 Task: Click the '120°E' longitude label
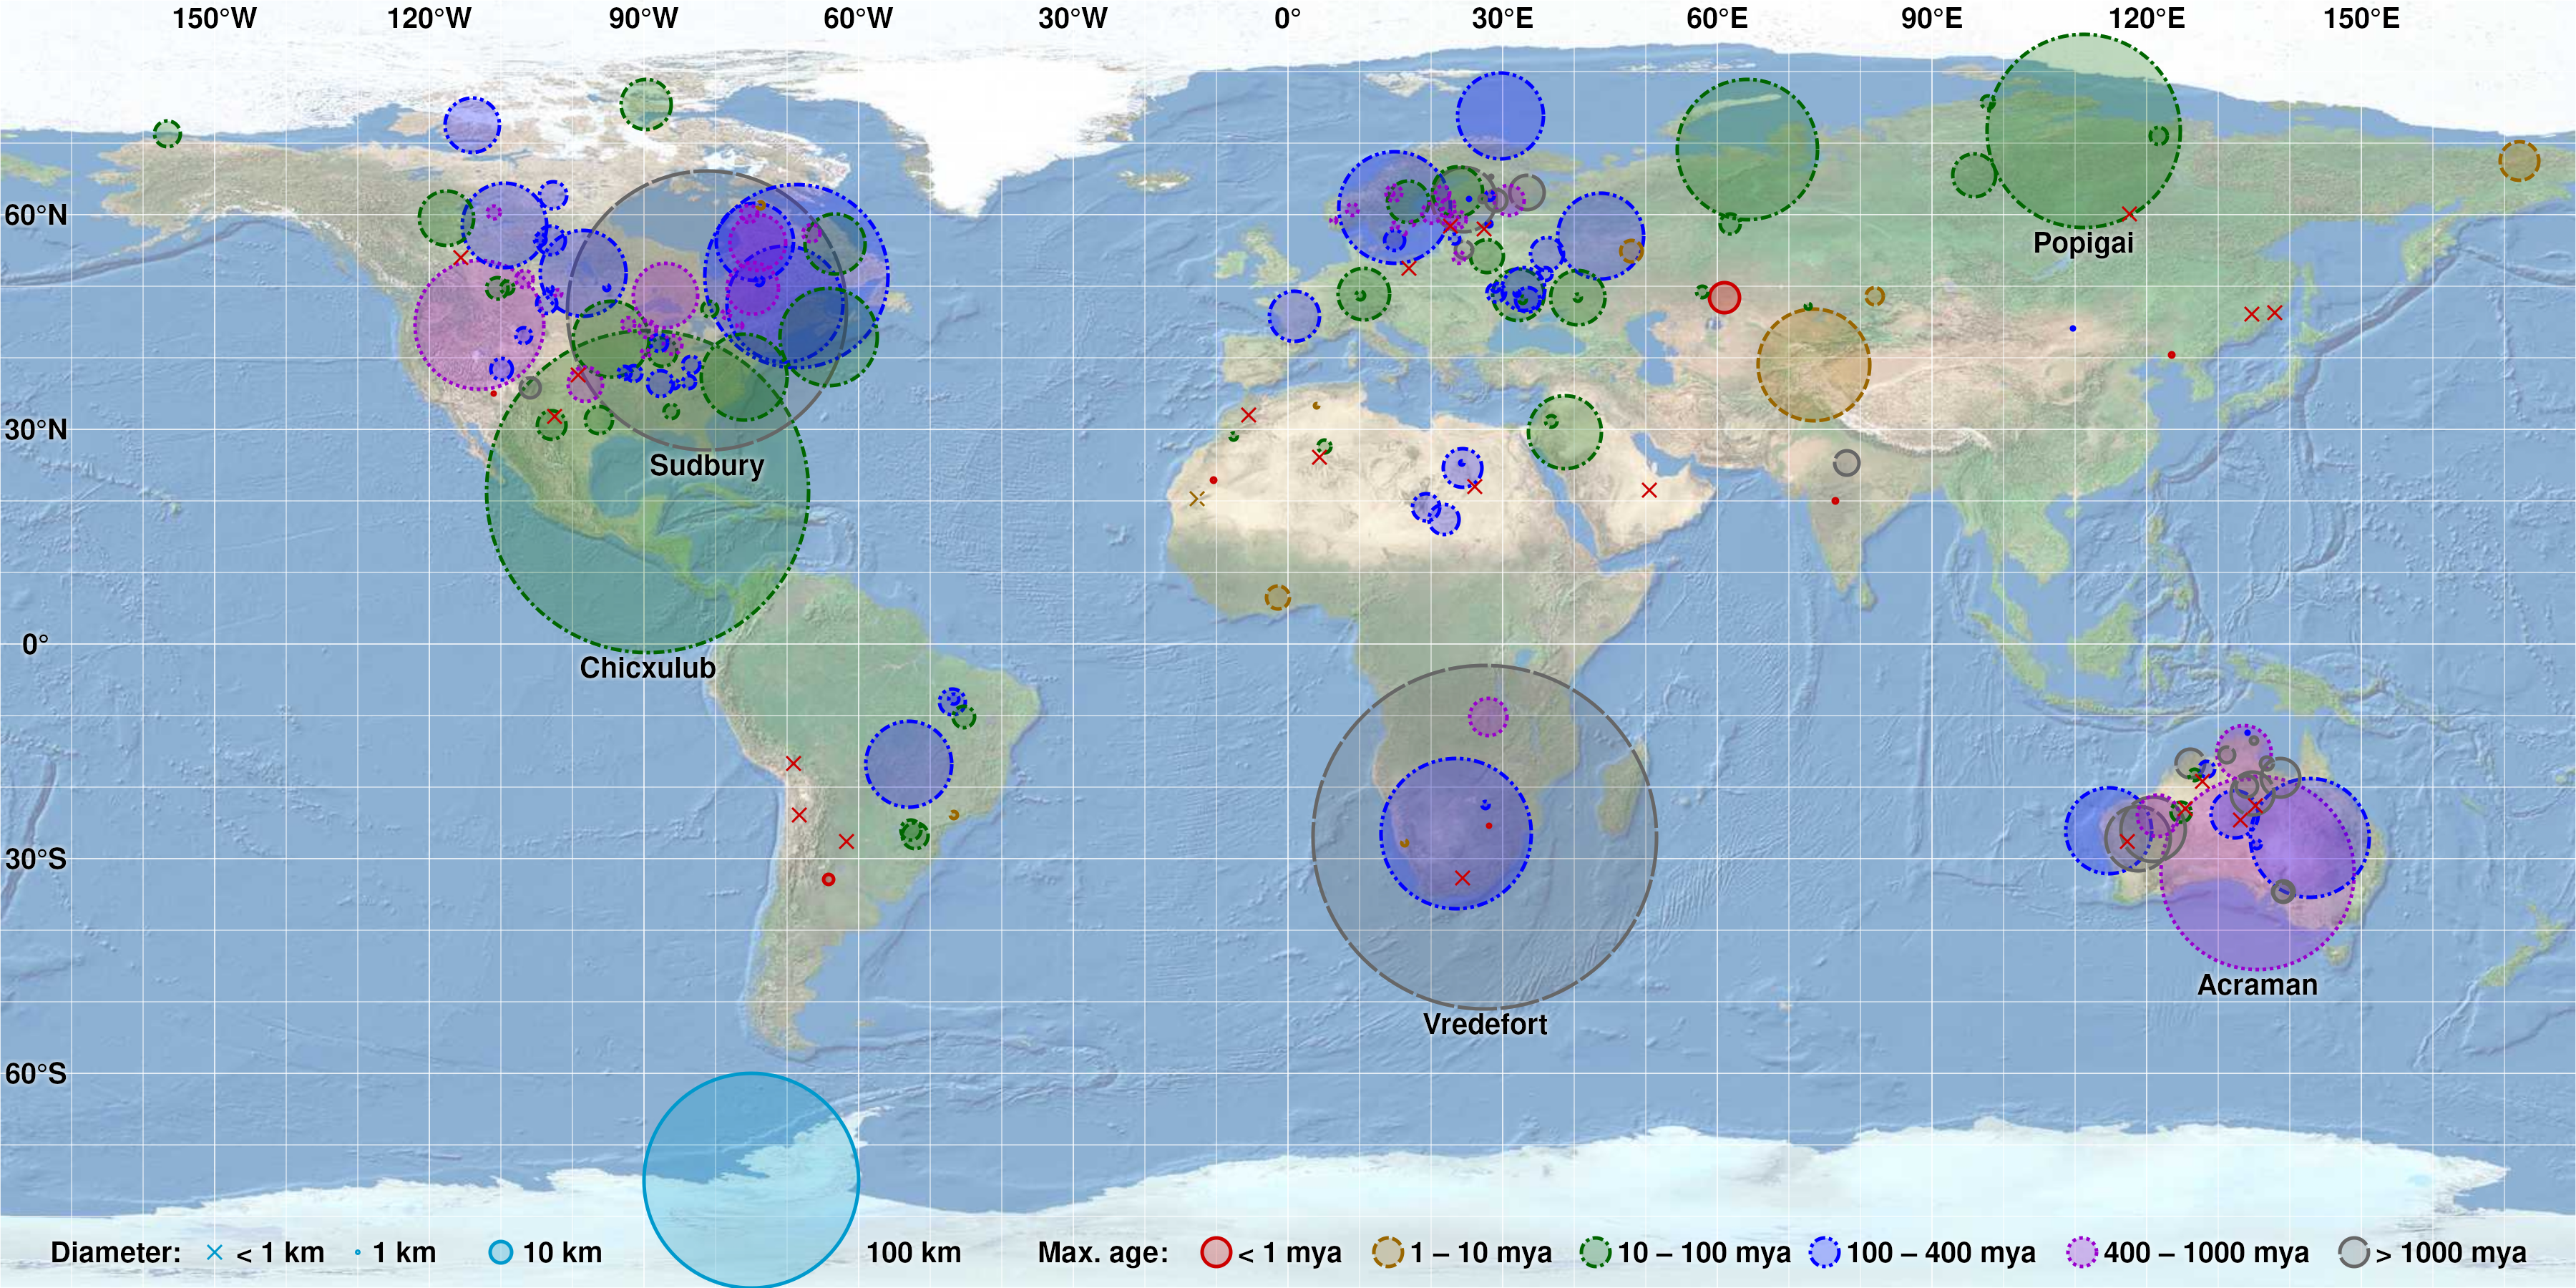tap(2147, 18)
